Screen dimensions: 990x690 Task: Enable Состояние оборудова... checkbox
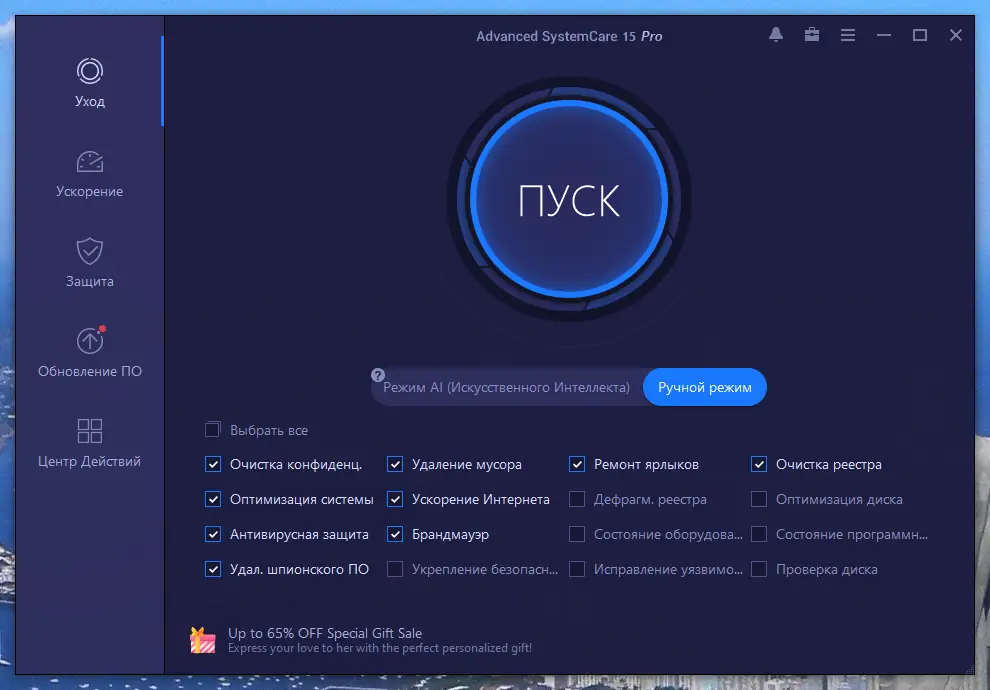pyautogui.click(x=577, y=535)
